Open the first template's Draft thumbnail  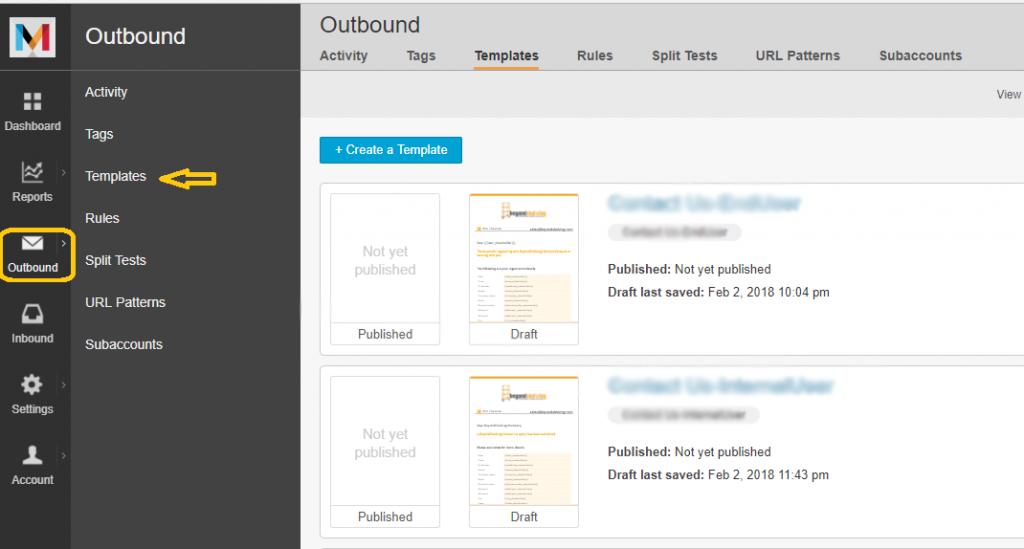pyautogui.click(x=524, y=260)
